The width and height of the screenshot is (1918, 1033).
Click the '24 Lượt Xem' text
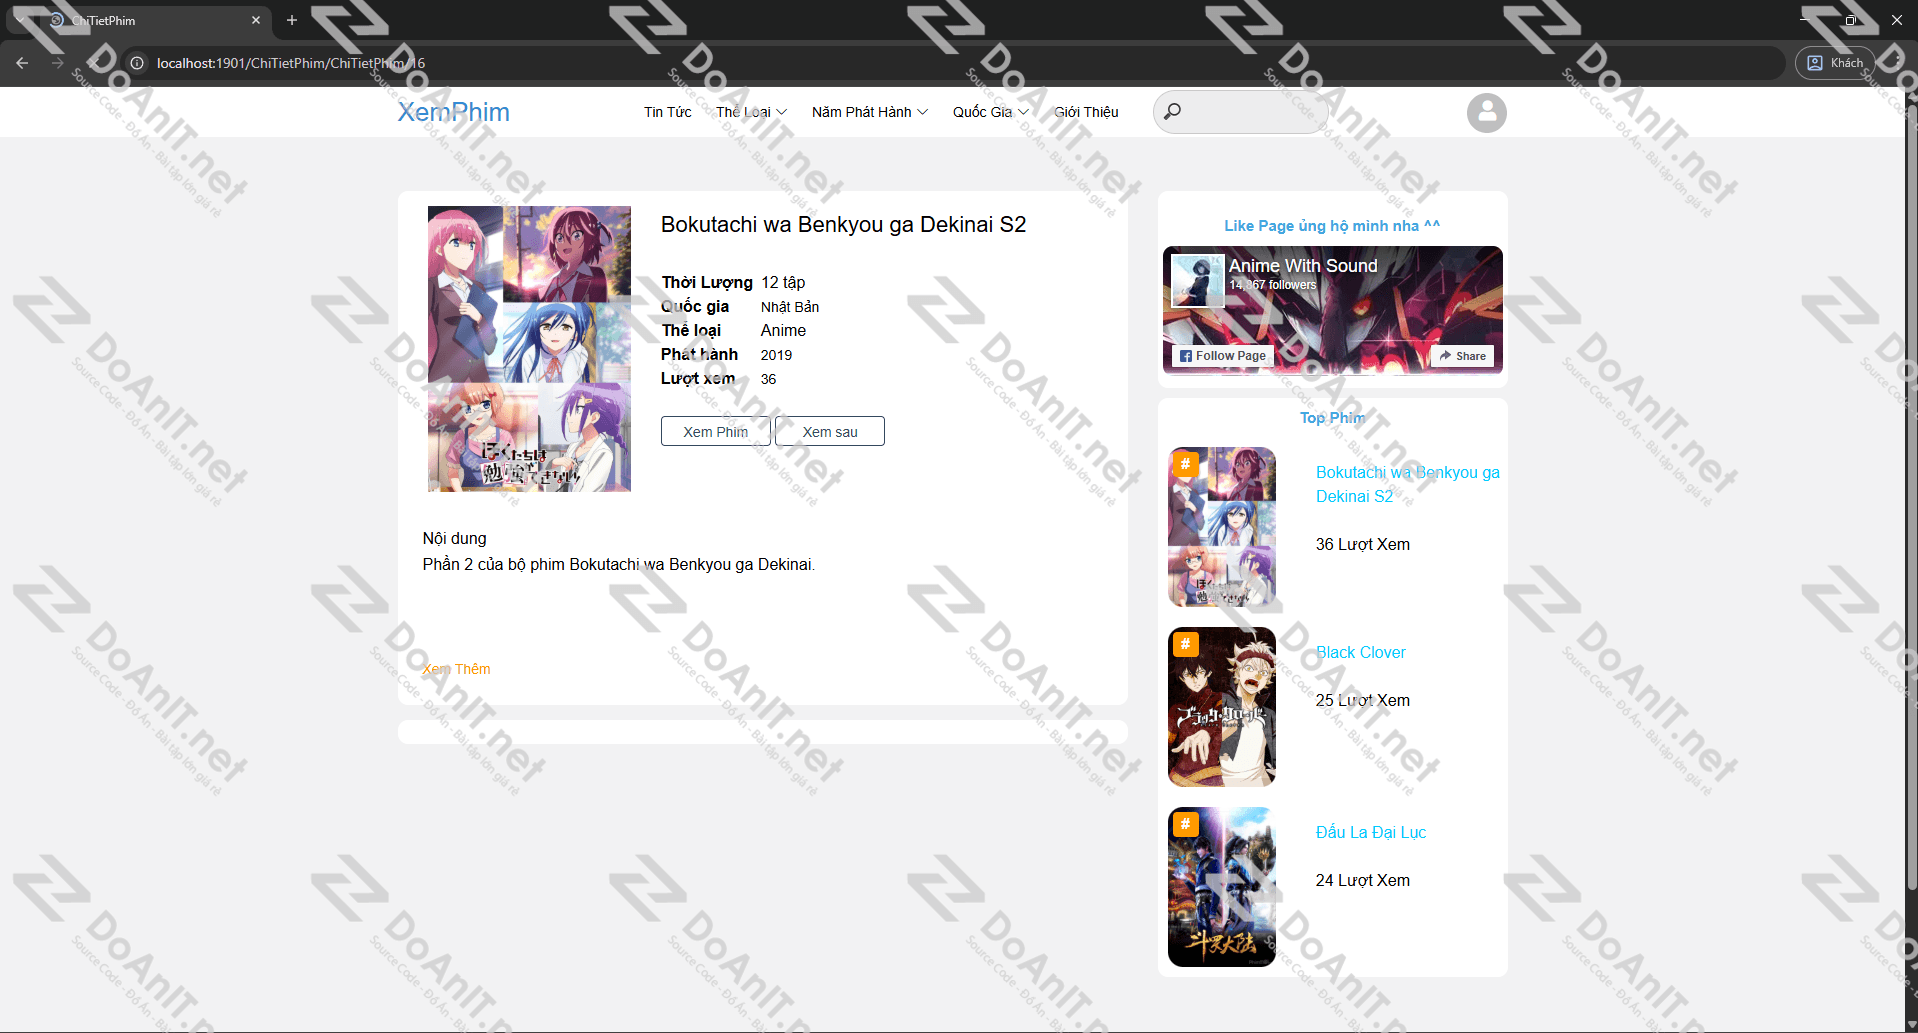1362,880
